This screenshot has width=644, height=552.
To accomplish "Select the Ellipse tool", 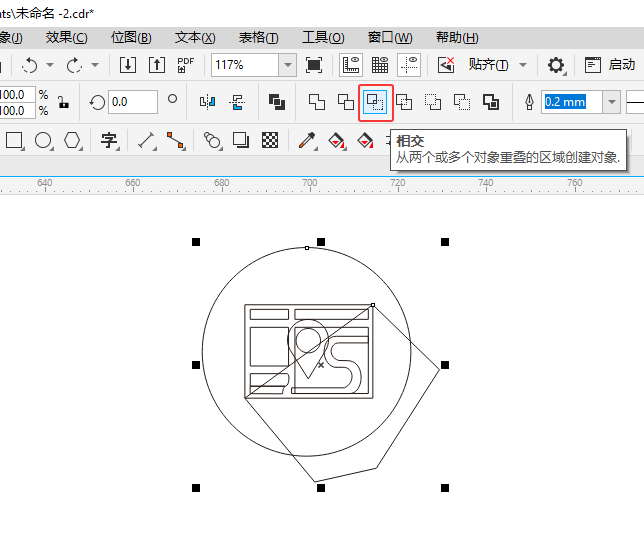I will click(44, 140).
